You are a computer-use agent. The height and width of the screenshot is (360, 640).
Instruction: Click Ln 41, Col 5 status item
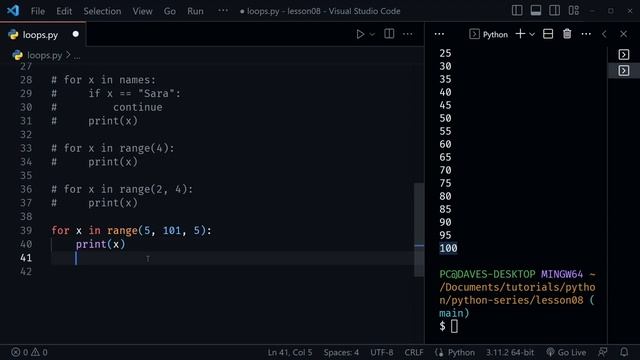[x=290, y=352]
